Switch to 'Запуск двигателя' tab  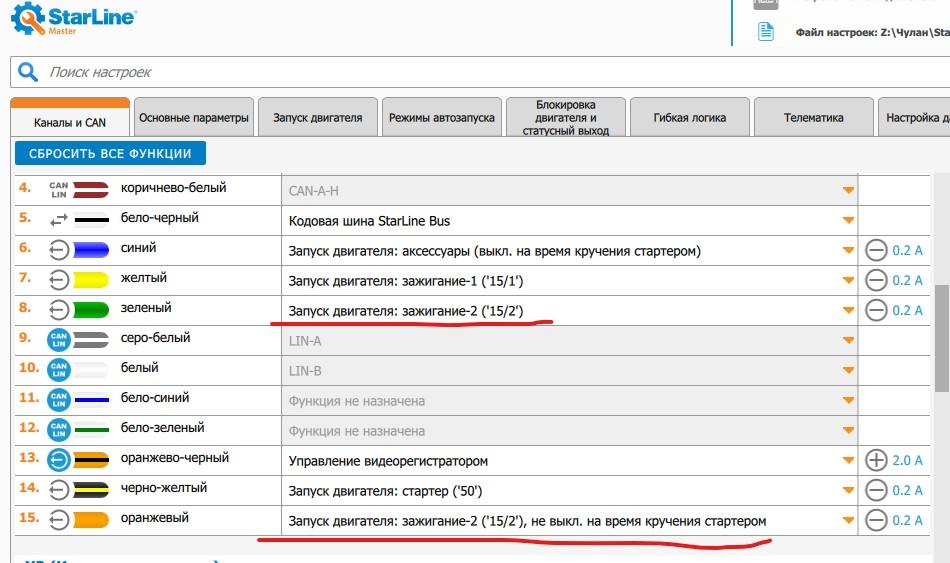pos(317,118)
